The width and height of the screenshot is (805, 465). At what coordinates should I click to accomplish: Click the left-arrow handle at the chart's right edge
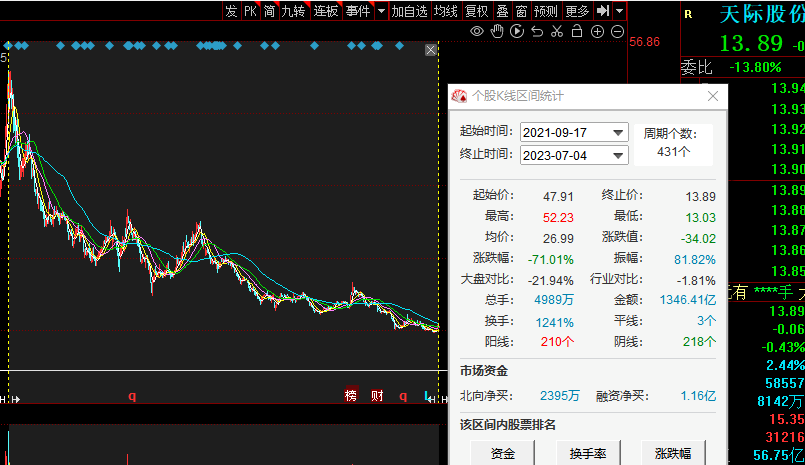(432, 399)
